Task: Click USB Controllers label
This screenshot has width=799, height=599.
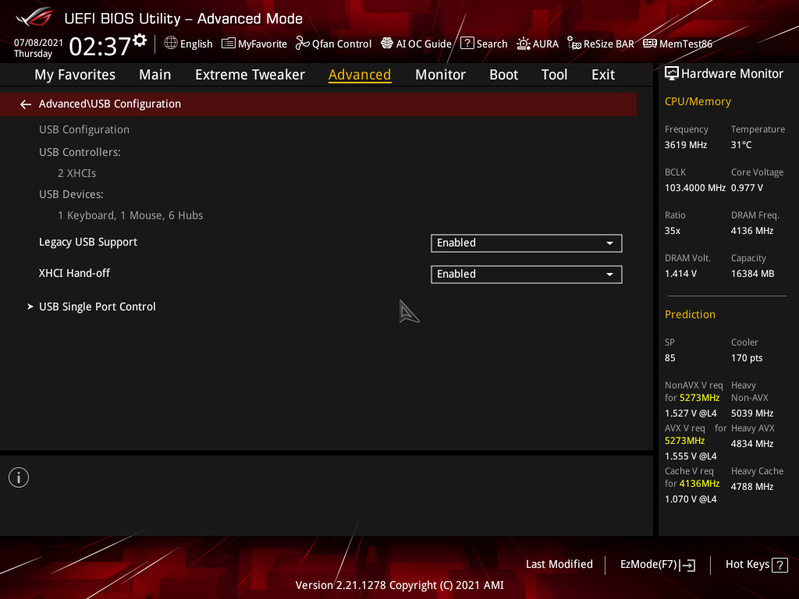Action: click(x=80, y=152)
